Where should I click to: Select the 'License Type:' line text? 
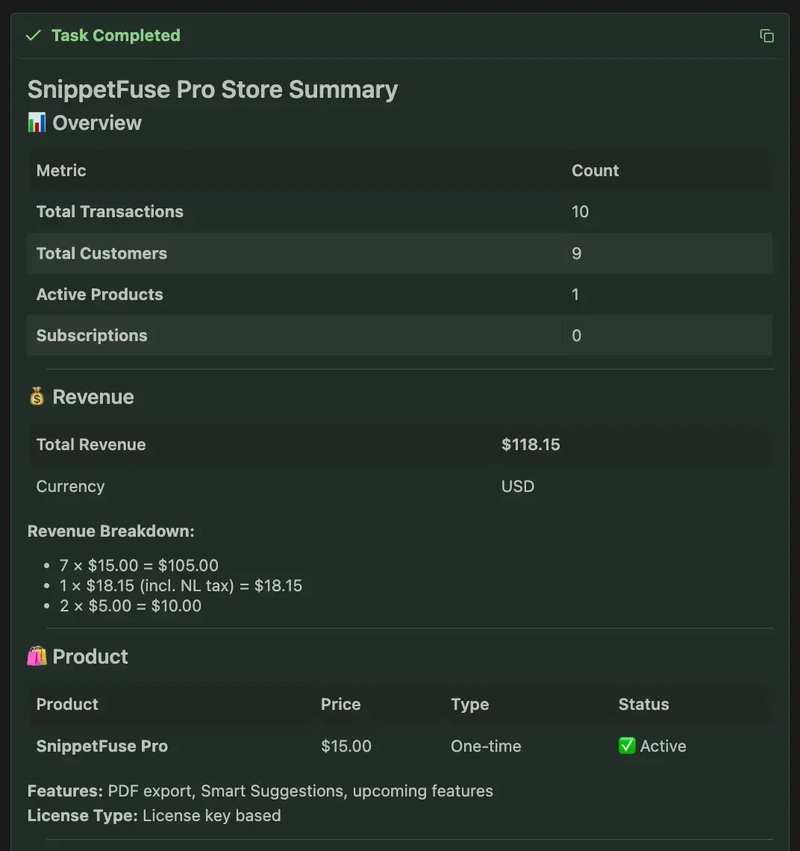(154, 815)
